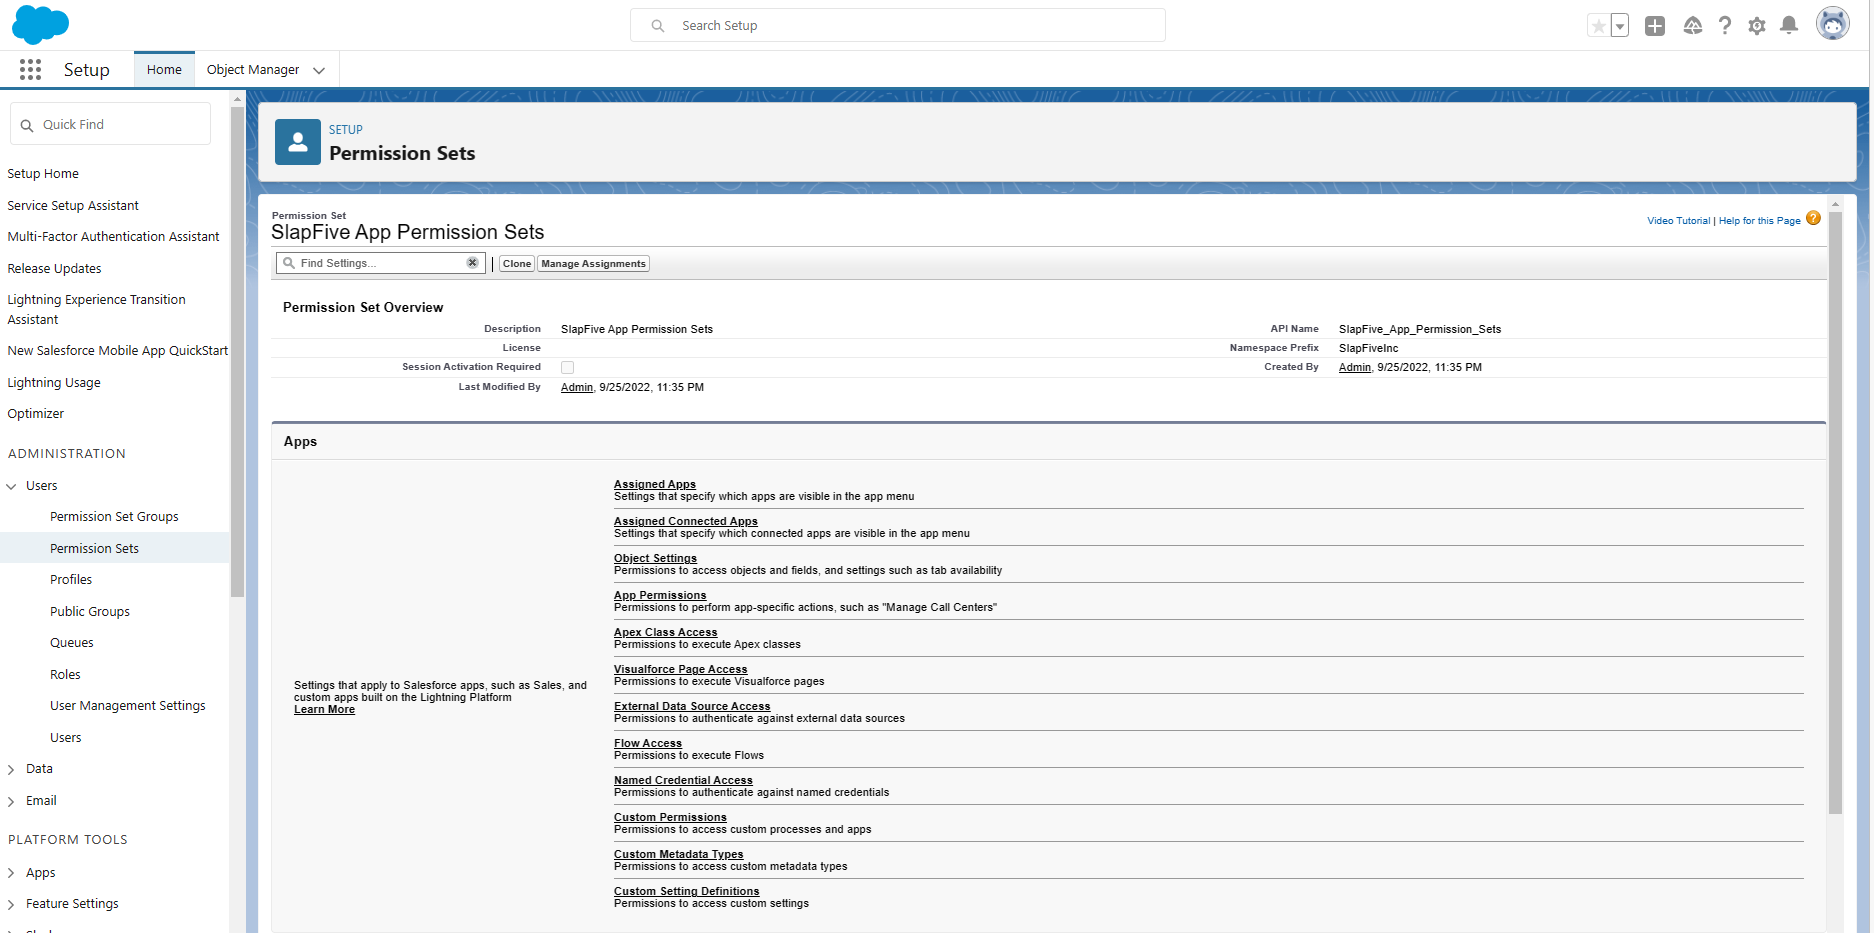The height and width of the screenshot is (933, 1874).
Task: Toggle Session Activation Required checkbox
Action: coord(567,368)
